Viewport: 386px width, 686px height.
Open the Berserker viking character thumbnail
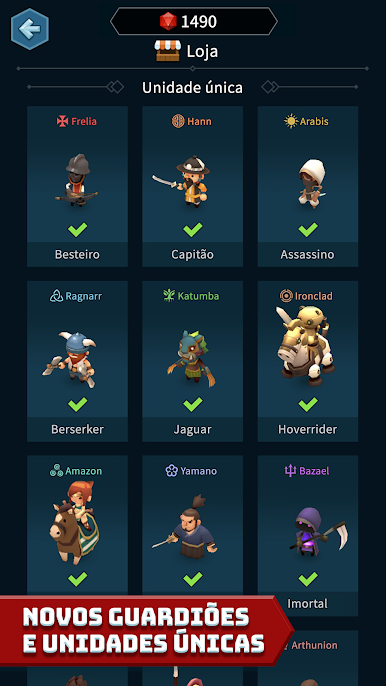point(70,359)
